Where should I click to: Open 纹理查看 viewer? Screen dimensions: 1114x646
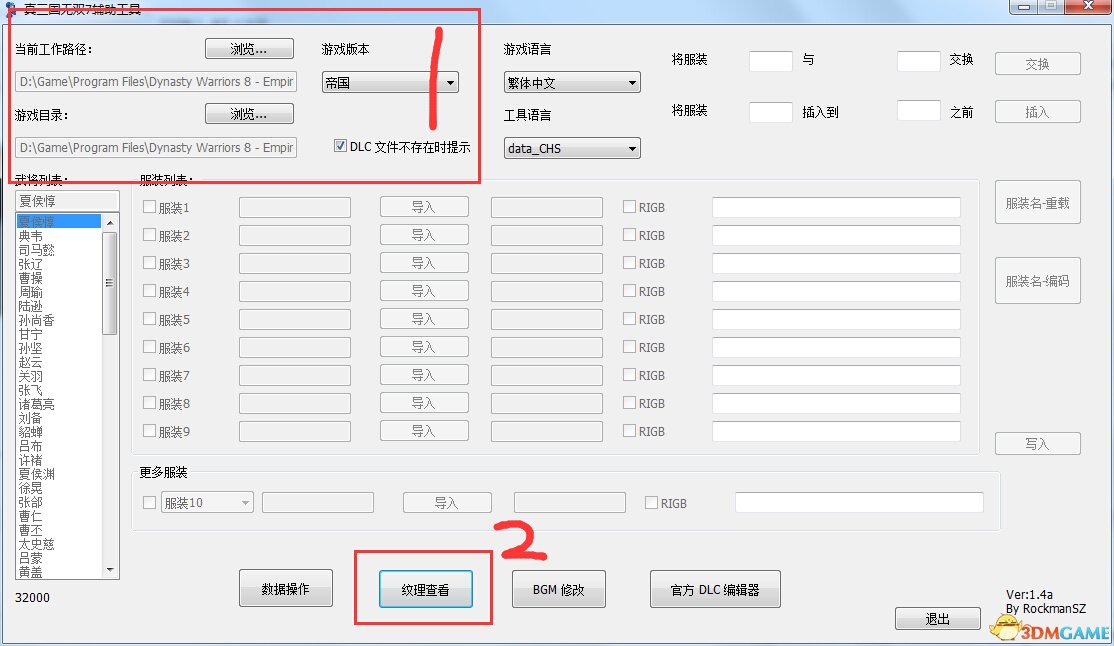[x=426, y=589]
